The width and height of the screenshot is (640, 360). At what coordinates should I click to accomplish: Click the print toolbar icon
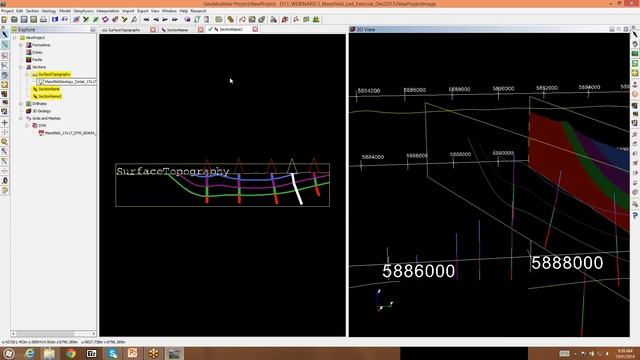point(43,20)
